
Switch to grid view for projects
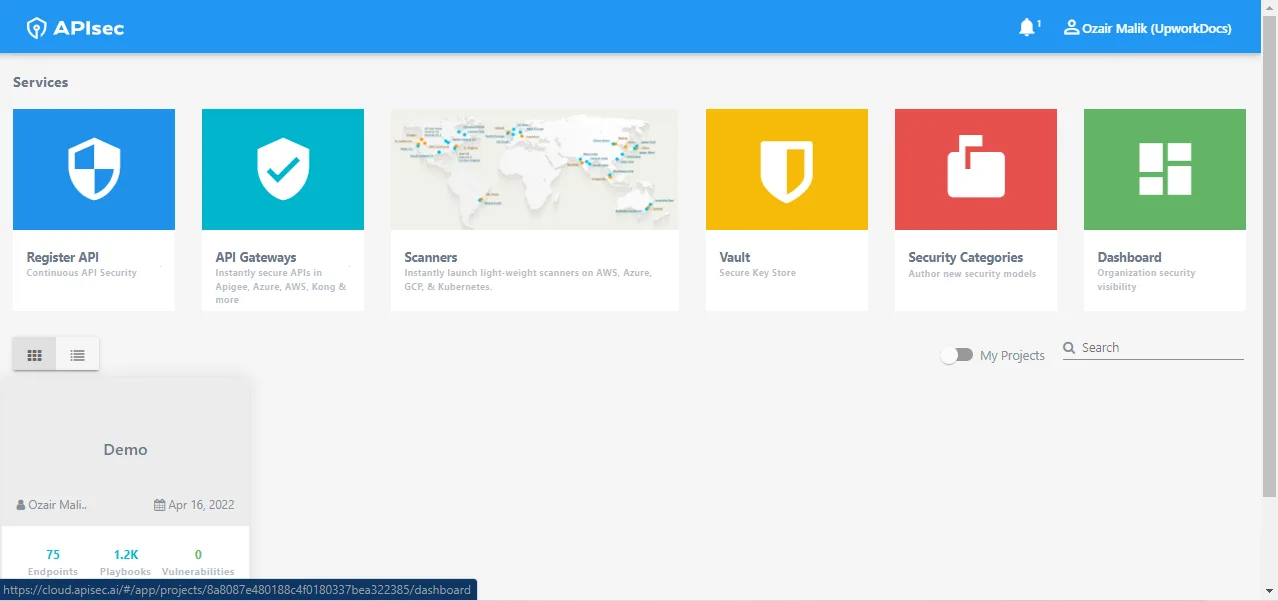pos(34,353)
